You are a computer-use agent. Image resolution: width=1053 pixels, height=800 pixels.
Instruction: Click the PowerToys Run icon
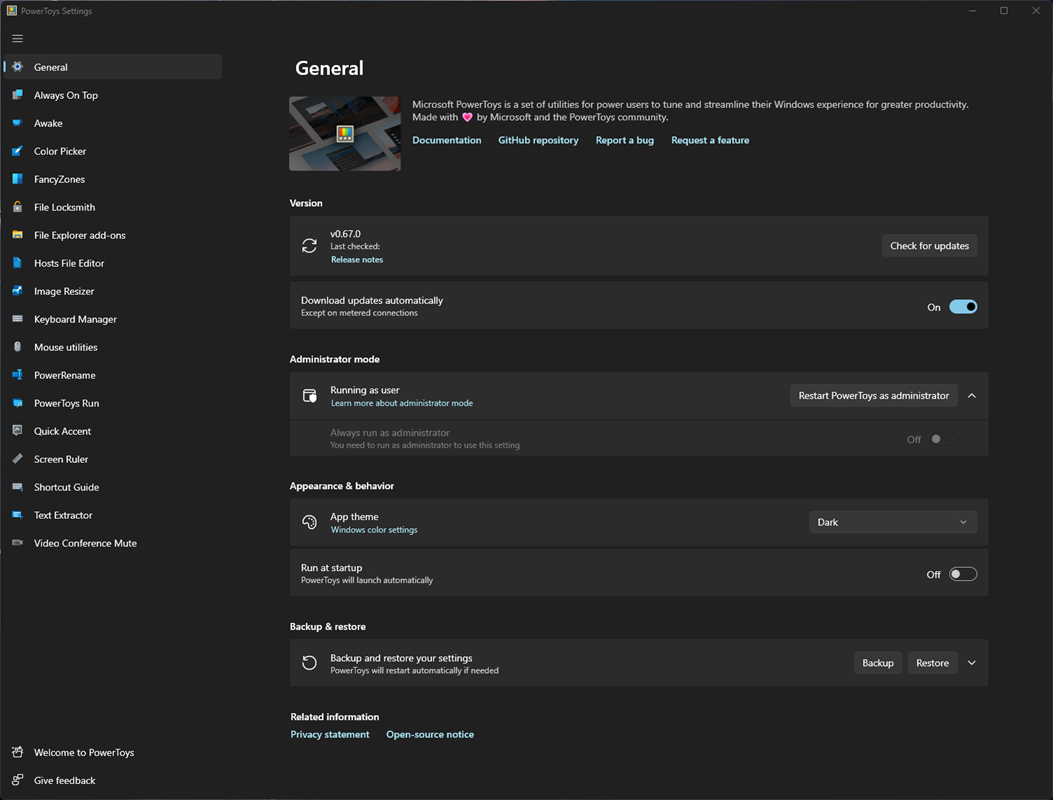(x=17, y=403)
